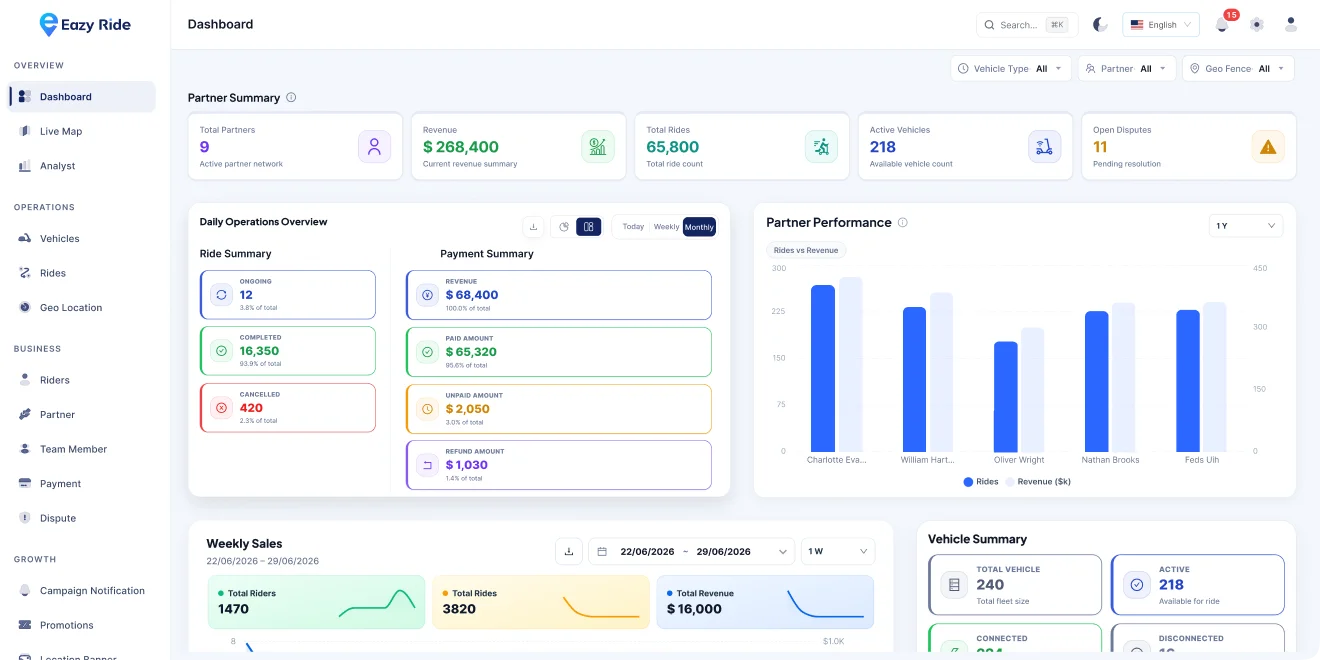The height and width of the screenshot is (660, 1320).
Task: Switch Daily Operations to card grid view
Action: [x=589, y=227]
